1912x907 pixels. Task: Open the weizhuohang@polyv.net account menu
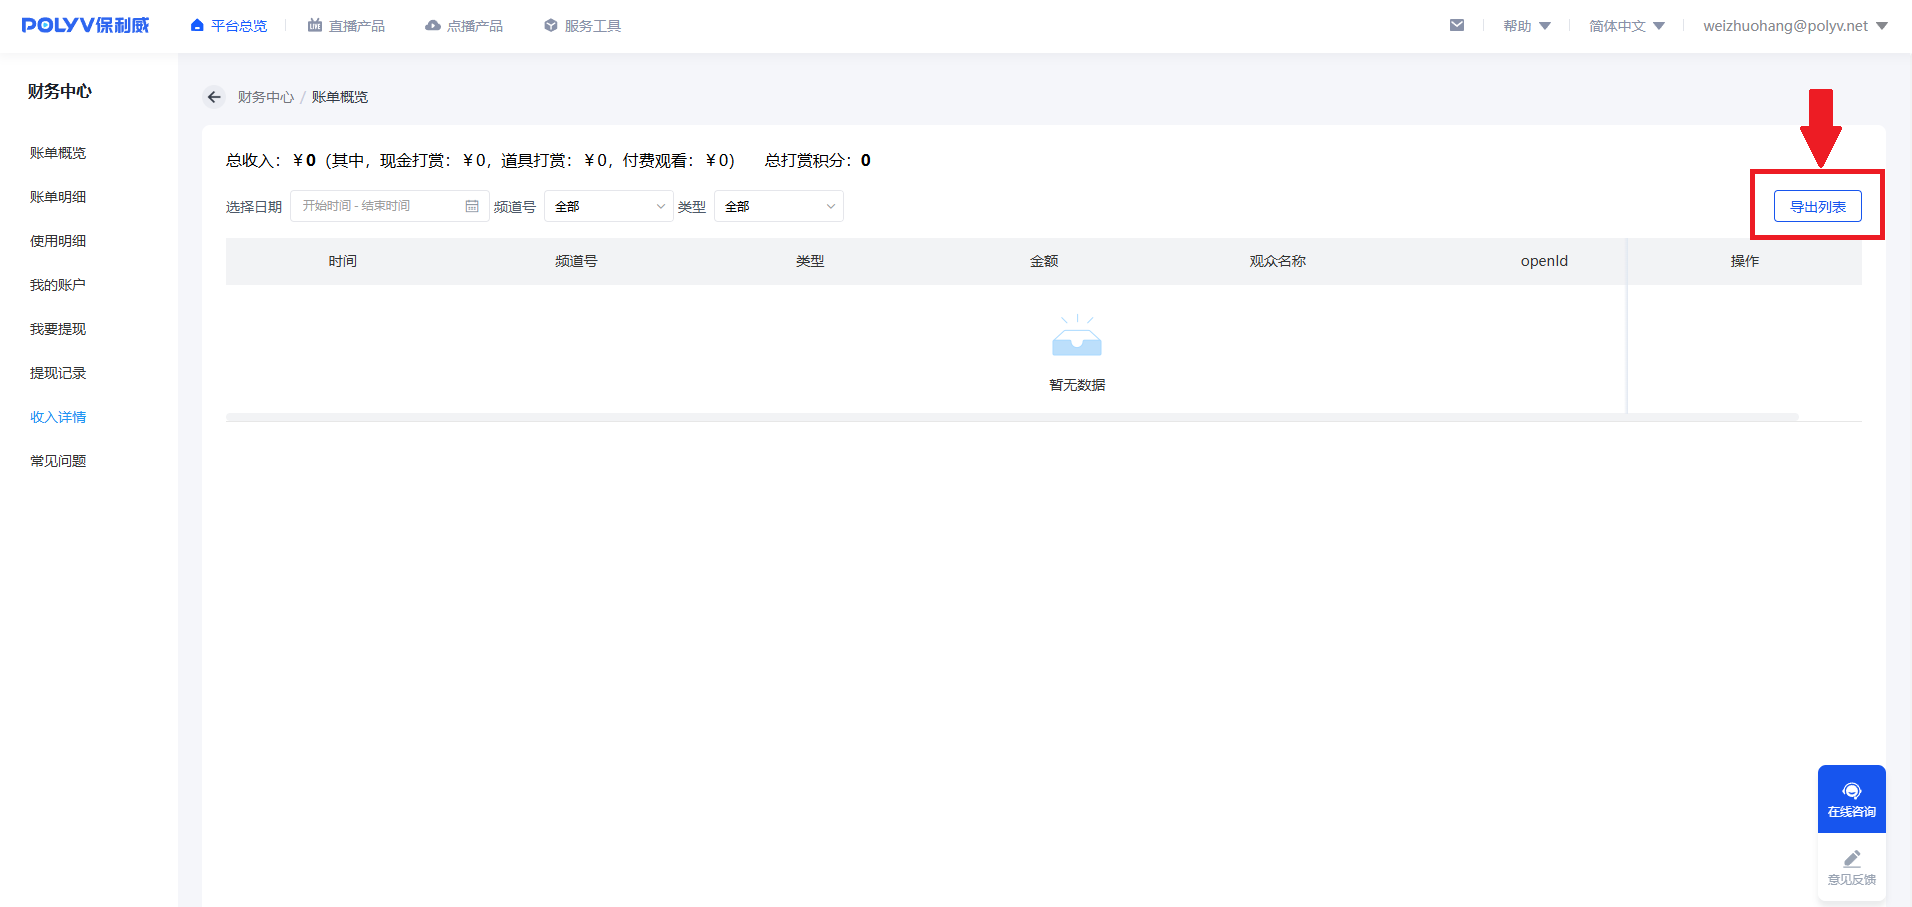tap(1795, 26)
